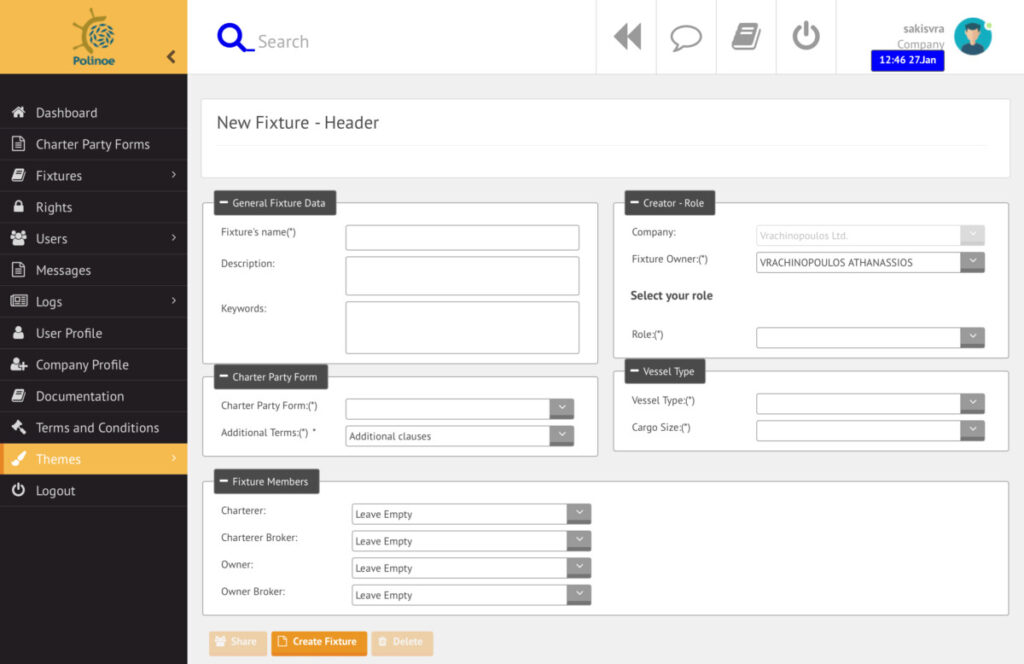Go to Terms and Conditions in sidebar
Viewport: 1024px width, 664px height.
[97, 427]
